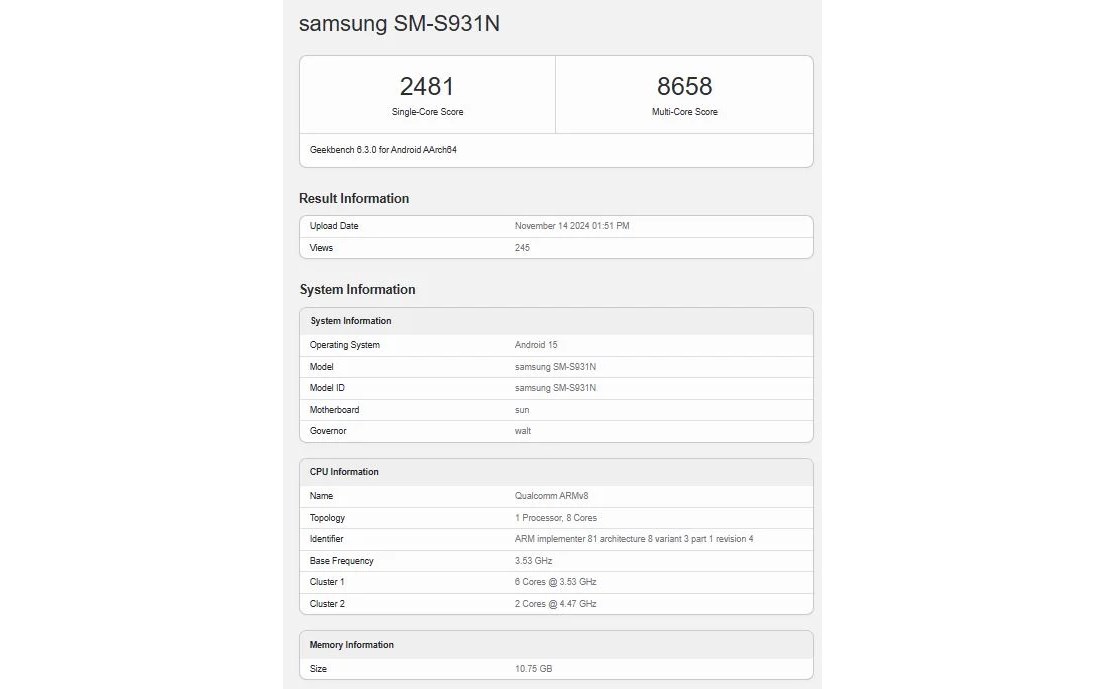The image size is (1115, 689).
Task: Click the Multi-Core Score label
Action: (x=684, y=112)
